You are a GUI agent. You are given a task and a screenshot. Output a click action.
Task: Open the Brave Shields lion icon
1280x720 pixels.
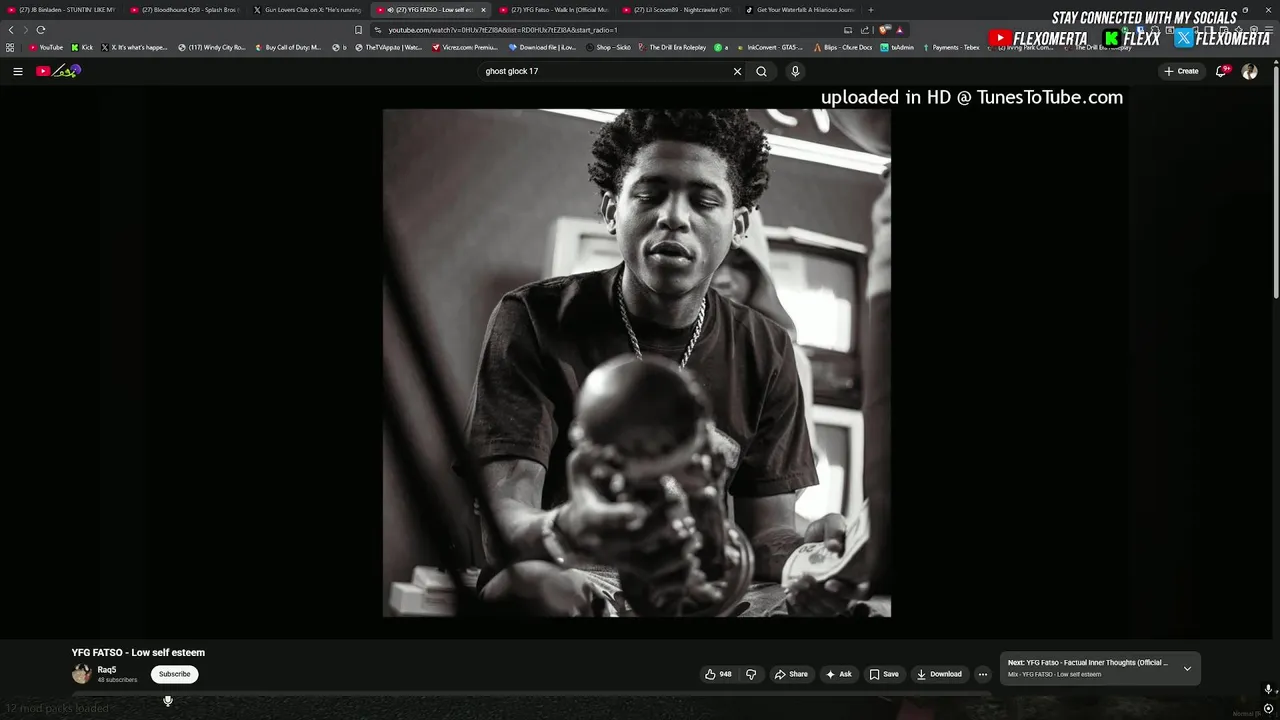(884, 30)
